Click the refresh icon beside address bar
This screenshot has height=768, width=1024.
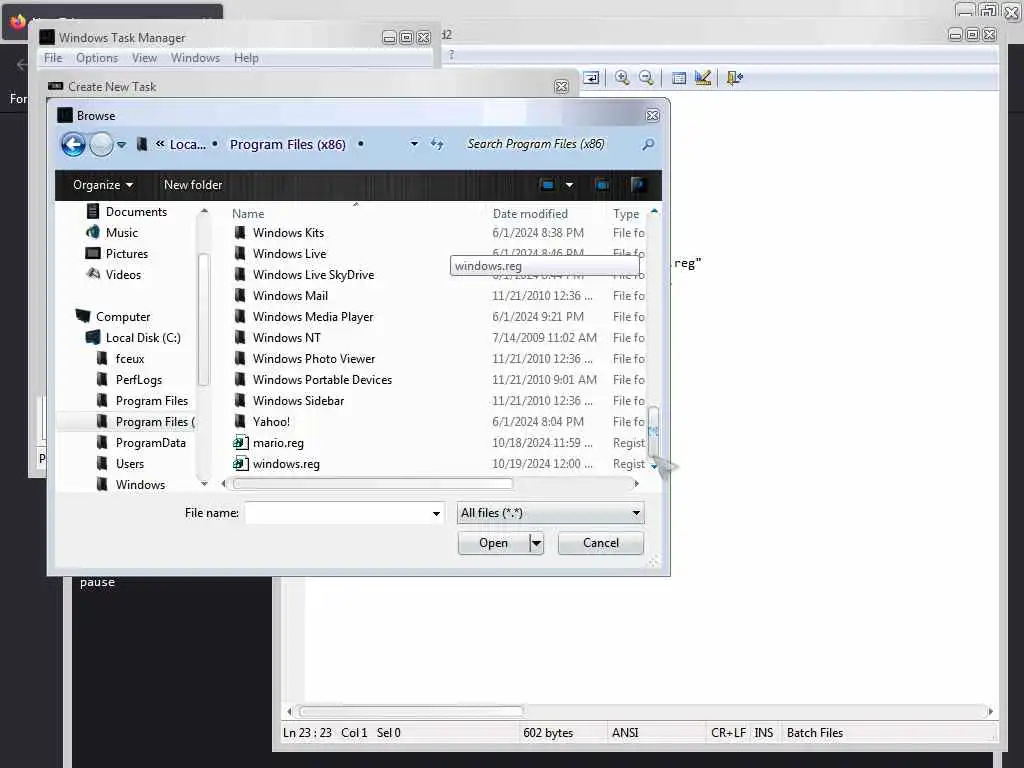437,144
